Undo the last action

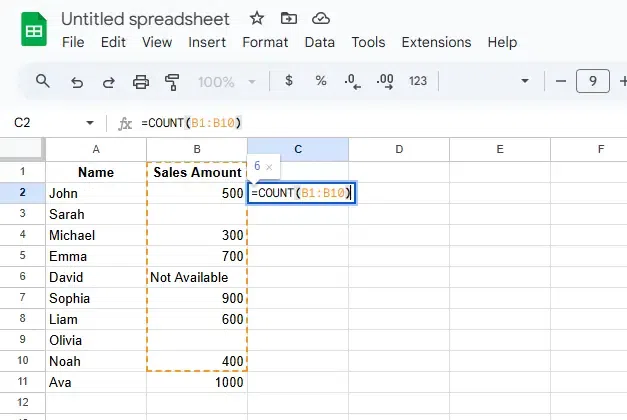[77, 82]
